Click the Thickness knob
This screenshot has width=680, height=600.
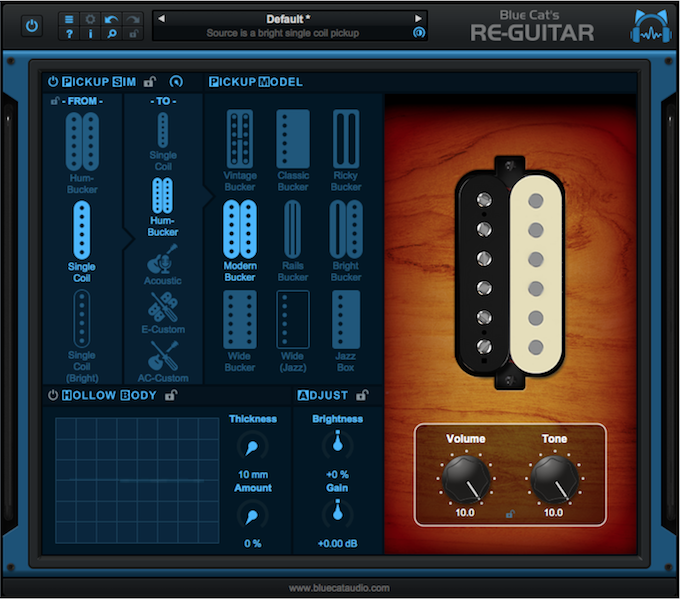pyautogui.click(x=252, y=447)
